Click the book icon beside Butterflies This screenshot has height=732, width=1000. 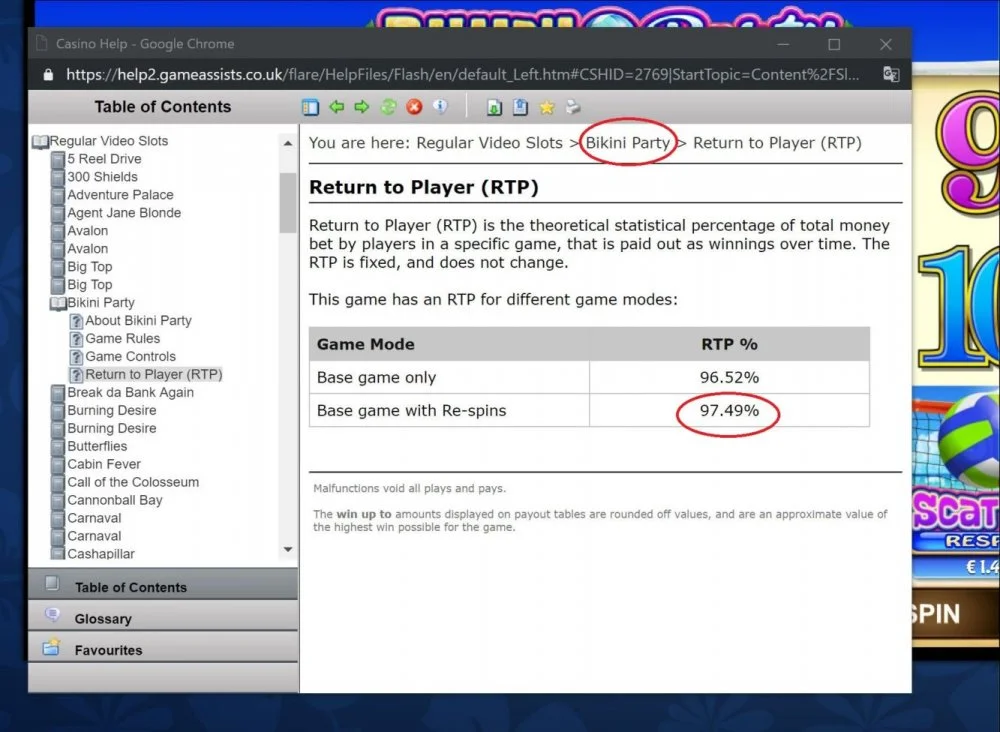(x=58, y=446)
